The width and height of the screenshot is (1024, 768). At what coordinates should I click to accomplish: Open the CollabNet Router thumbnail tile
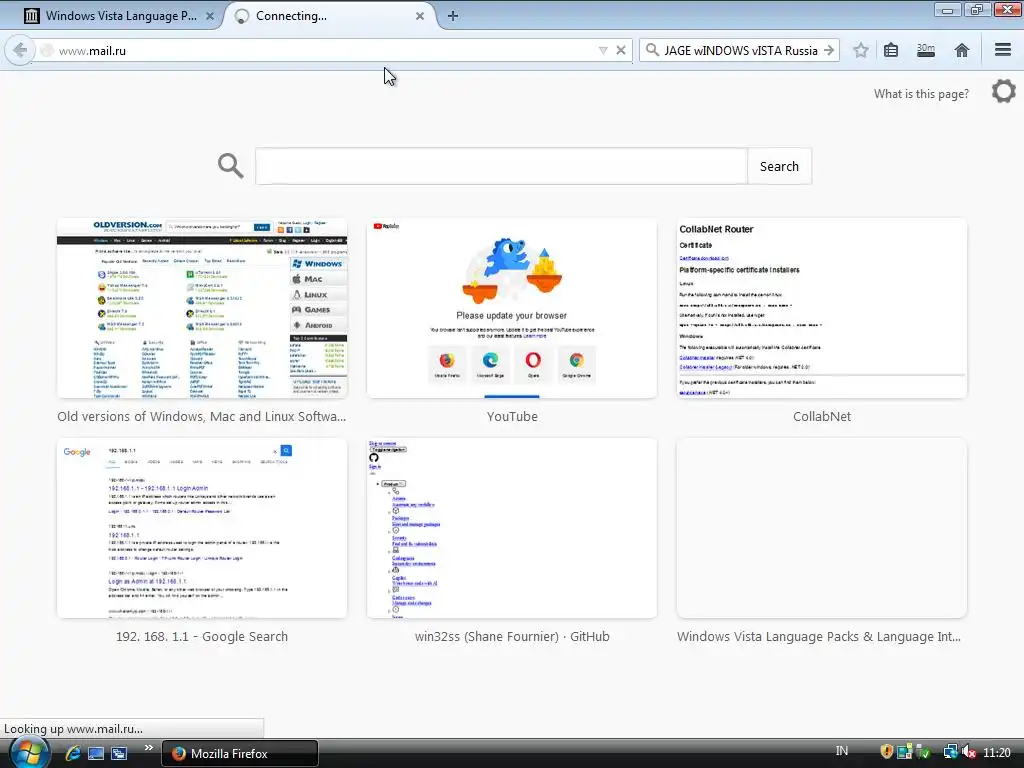pyautogui.click(x=822, y=308)
